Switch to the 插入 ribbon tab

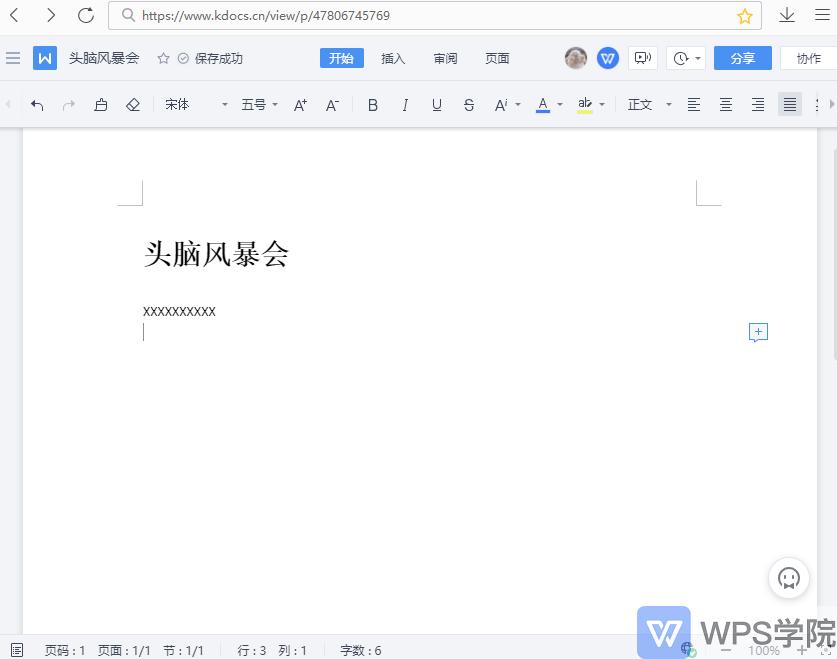(392, 58)
